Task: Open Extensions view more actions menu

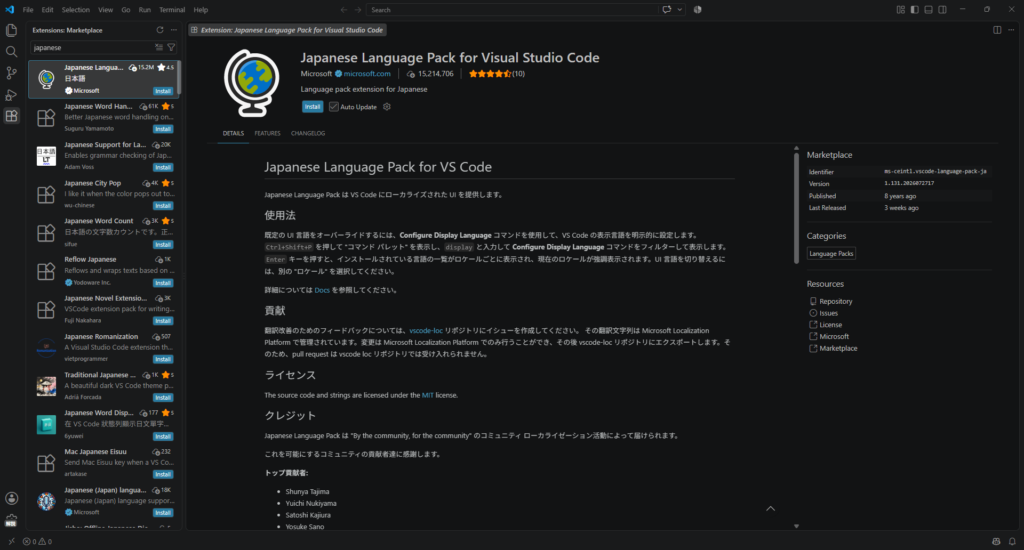Action: click(174, 30)
